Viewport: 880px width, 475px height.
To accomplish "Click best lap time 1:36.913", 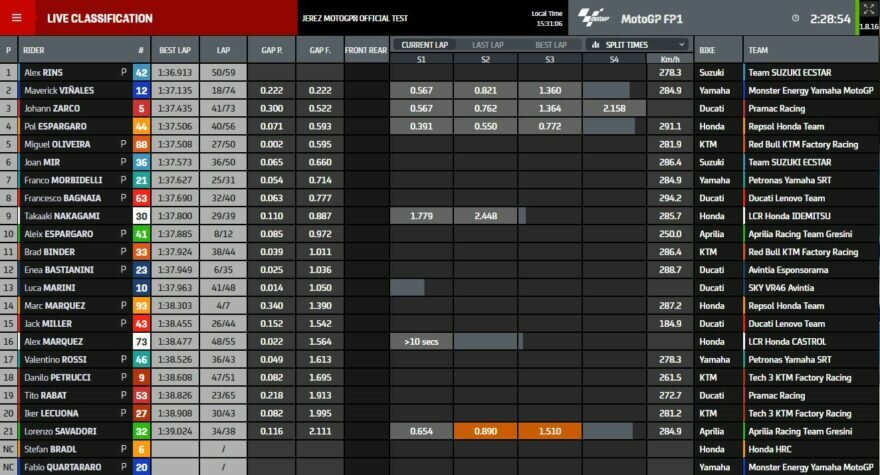I will coord(175,72).
